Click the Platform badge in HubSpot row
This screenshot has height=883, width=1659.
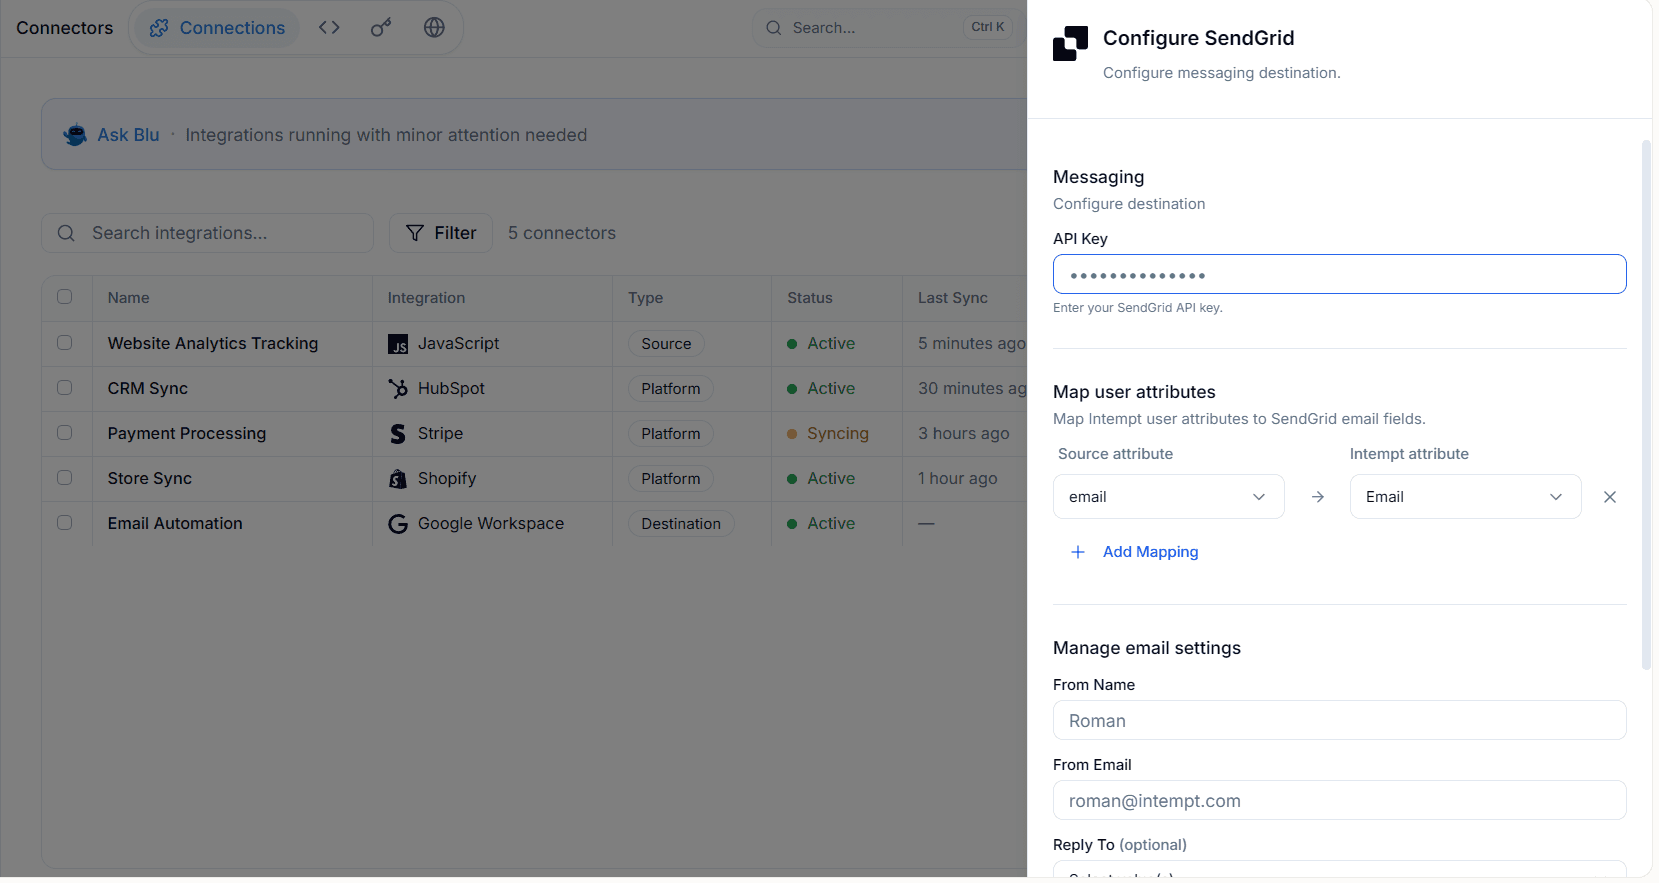671,388
